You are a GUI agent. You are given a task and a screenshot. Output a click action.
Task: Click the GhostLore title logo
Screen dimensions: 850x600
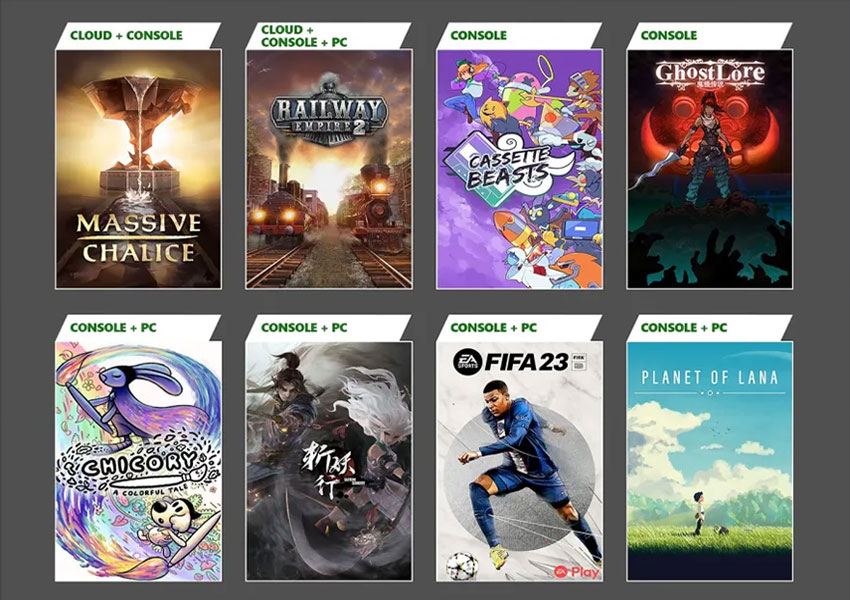pyautogui.click(x=710, y=74)
